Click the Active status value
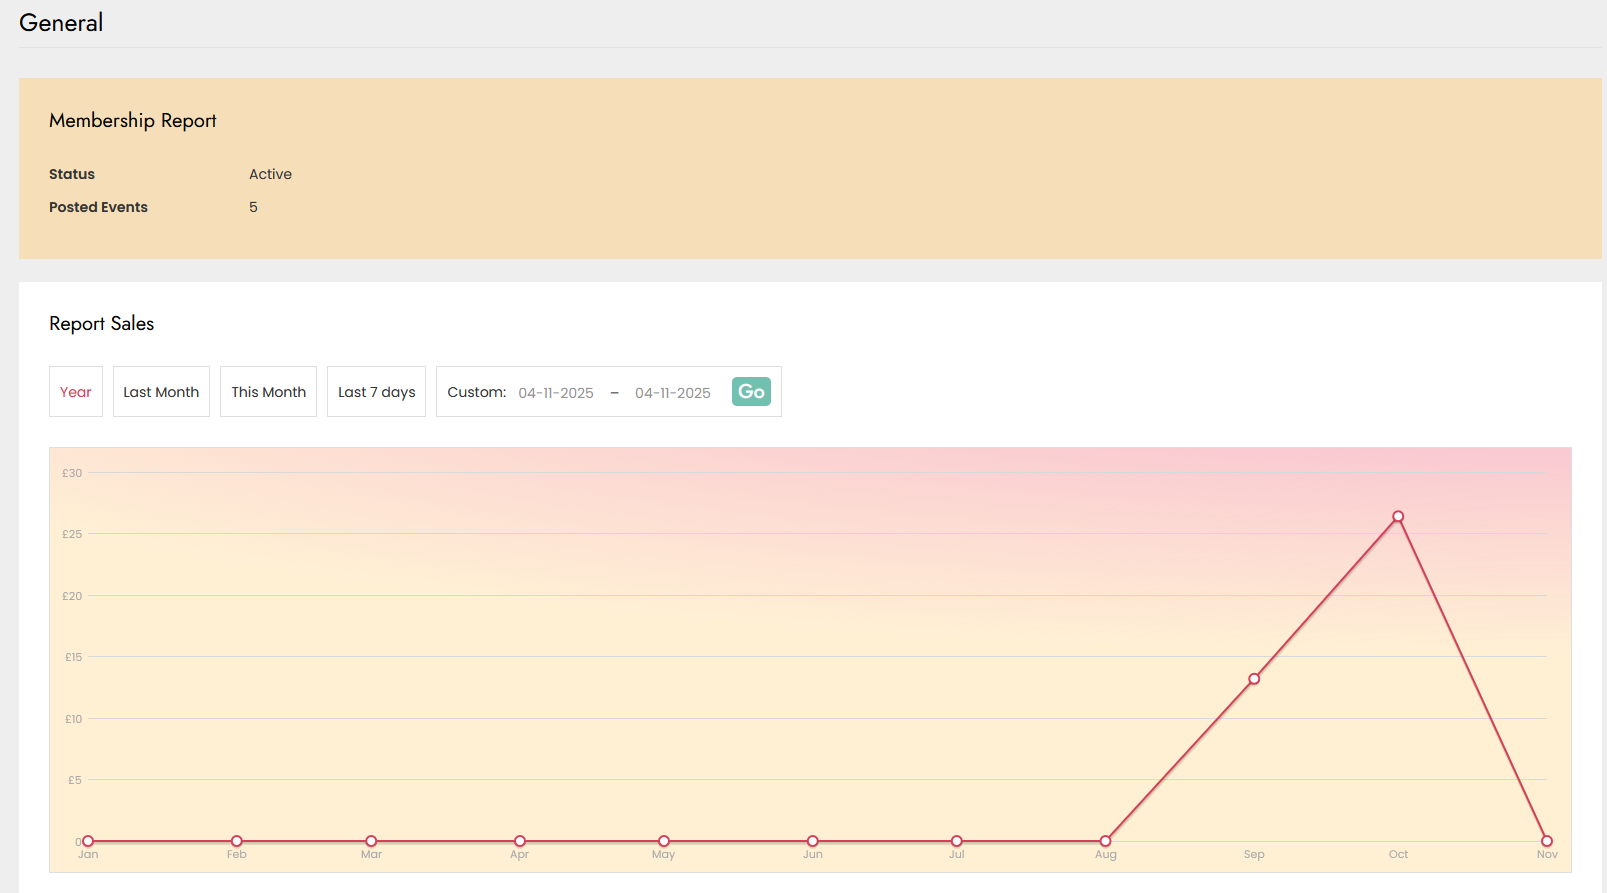Viewport: 1607px width, 893px height. [x=270, y=174]
